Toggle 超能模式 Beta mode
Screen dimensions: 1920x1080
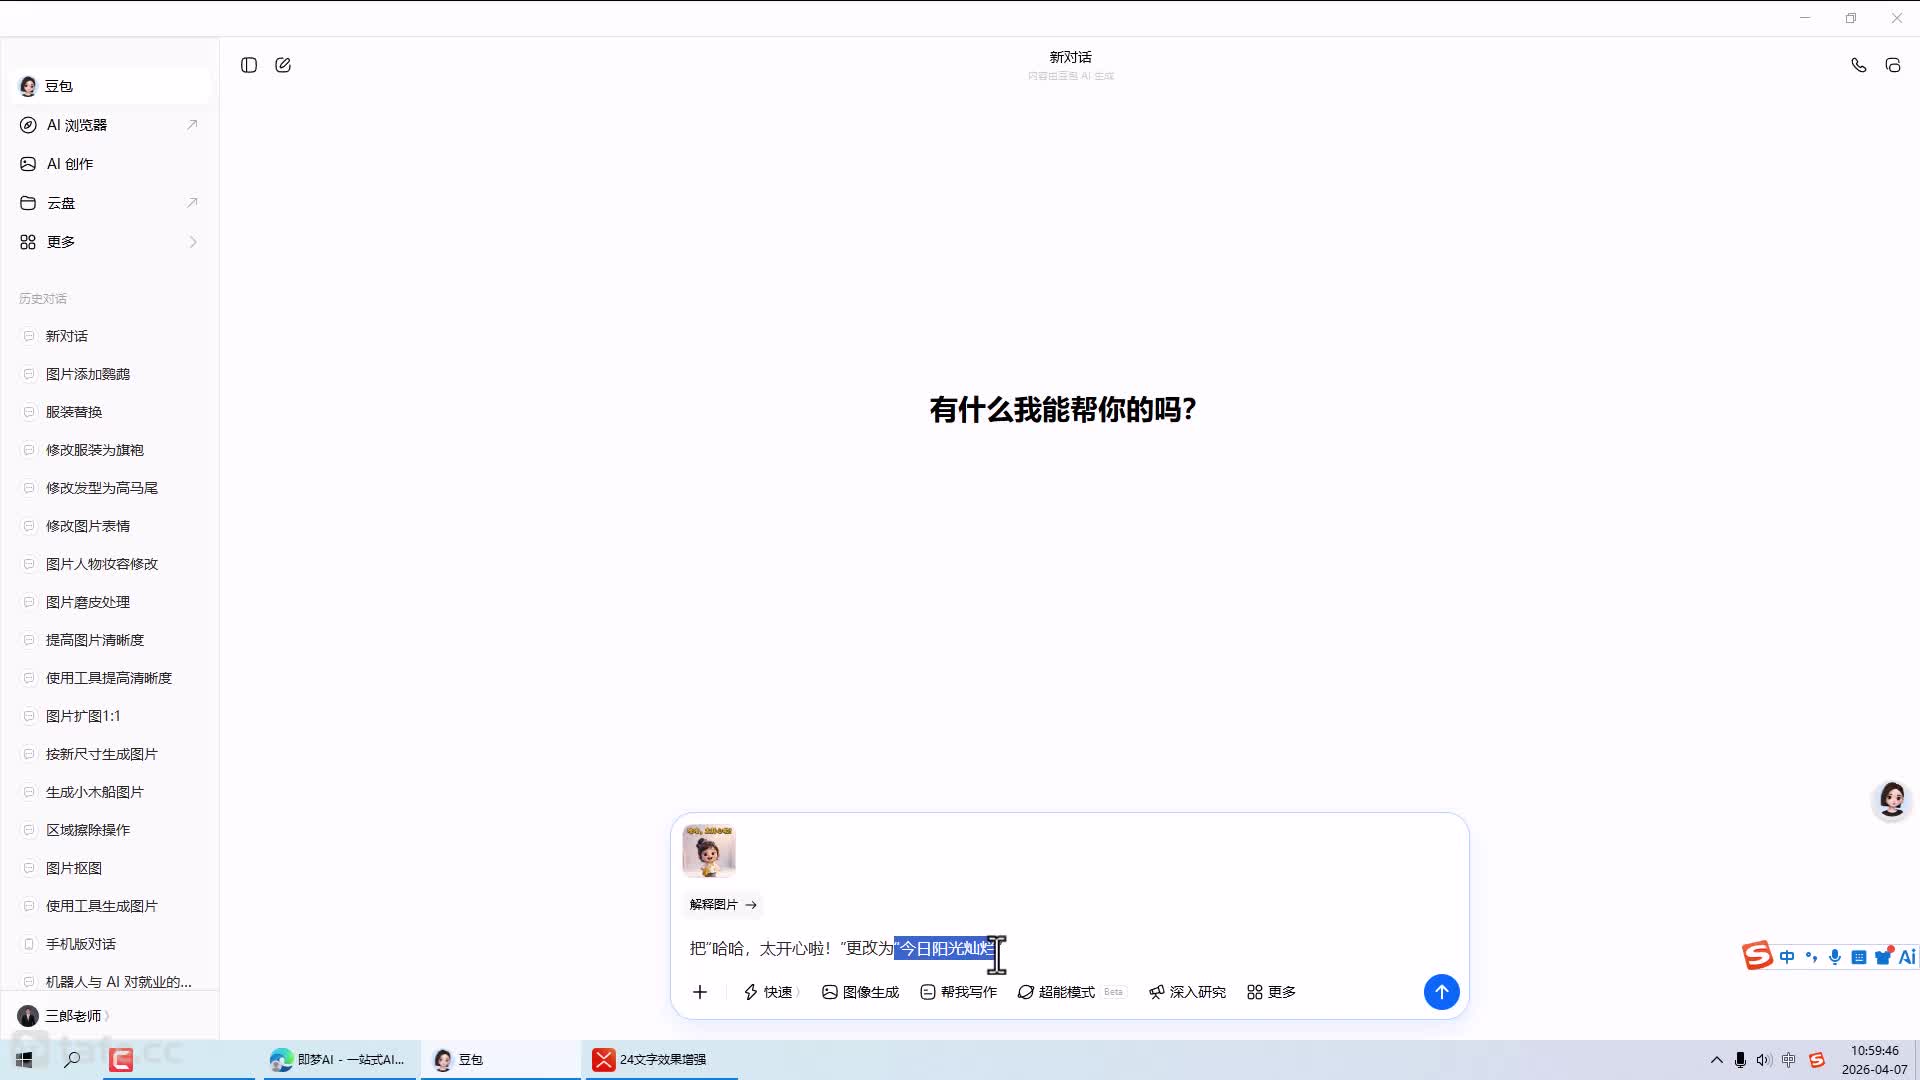(1066, 992)
